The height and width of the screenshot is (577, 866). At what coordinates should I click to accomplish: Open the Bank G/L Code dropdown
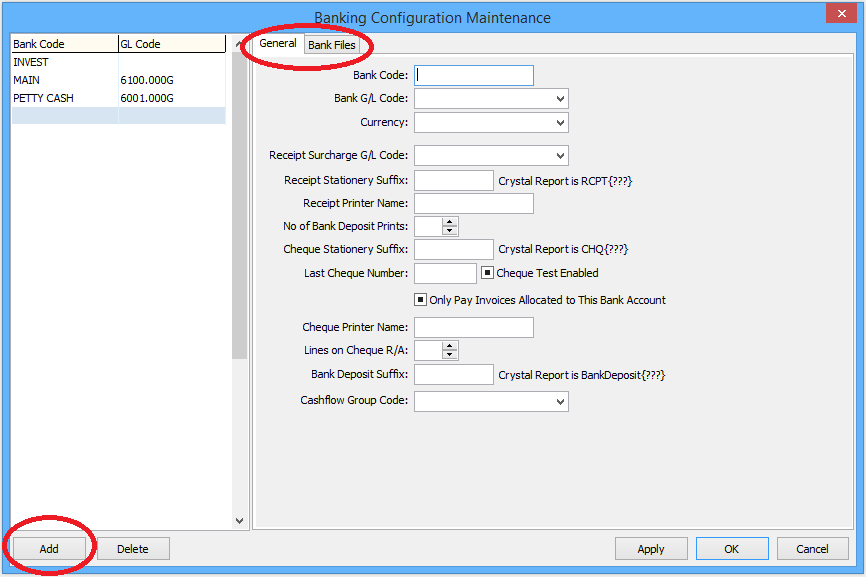pos(560,98)
